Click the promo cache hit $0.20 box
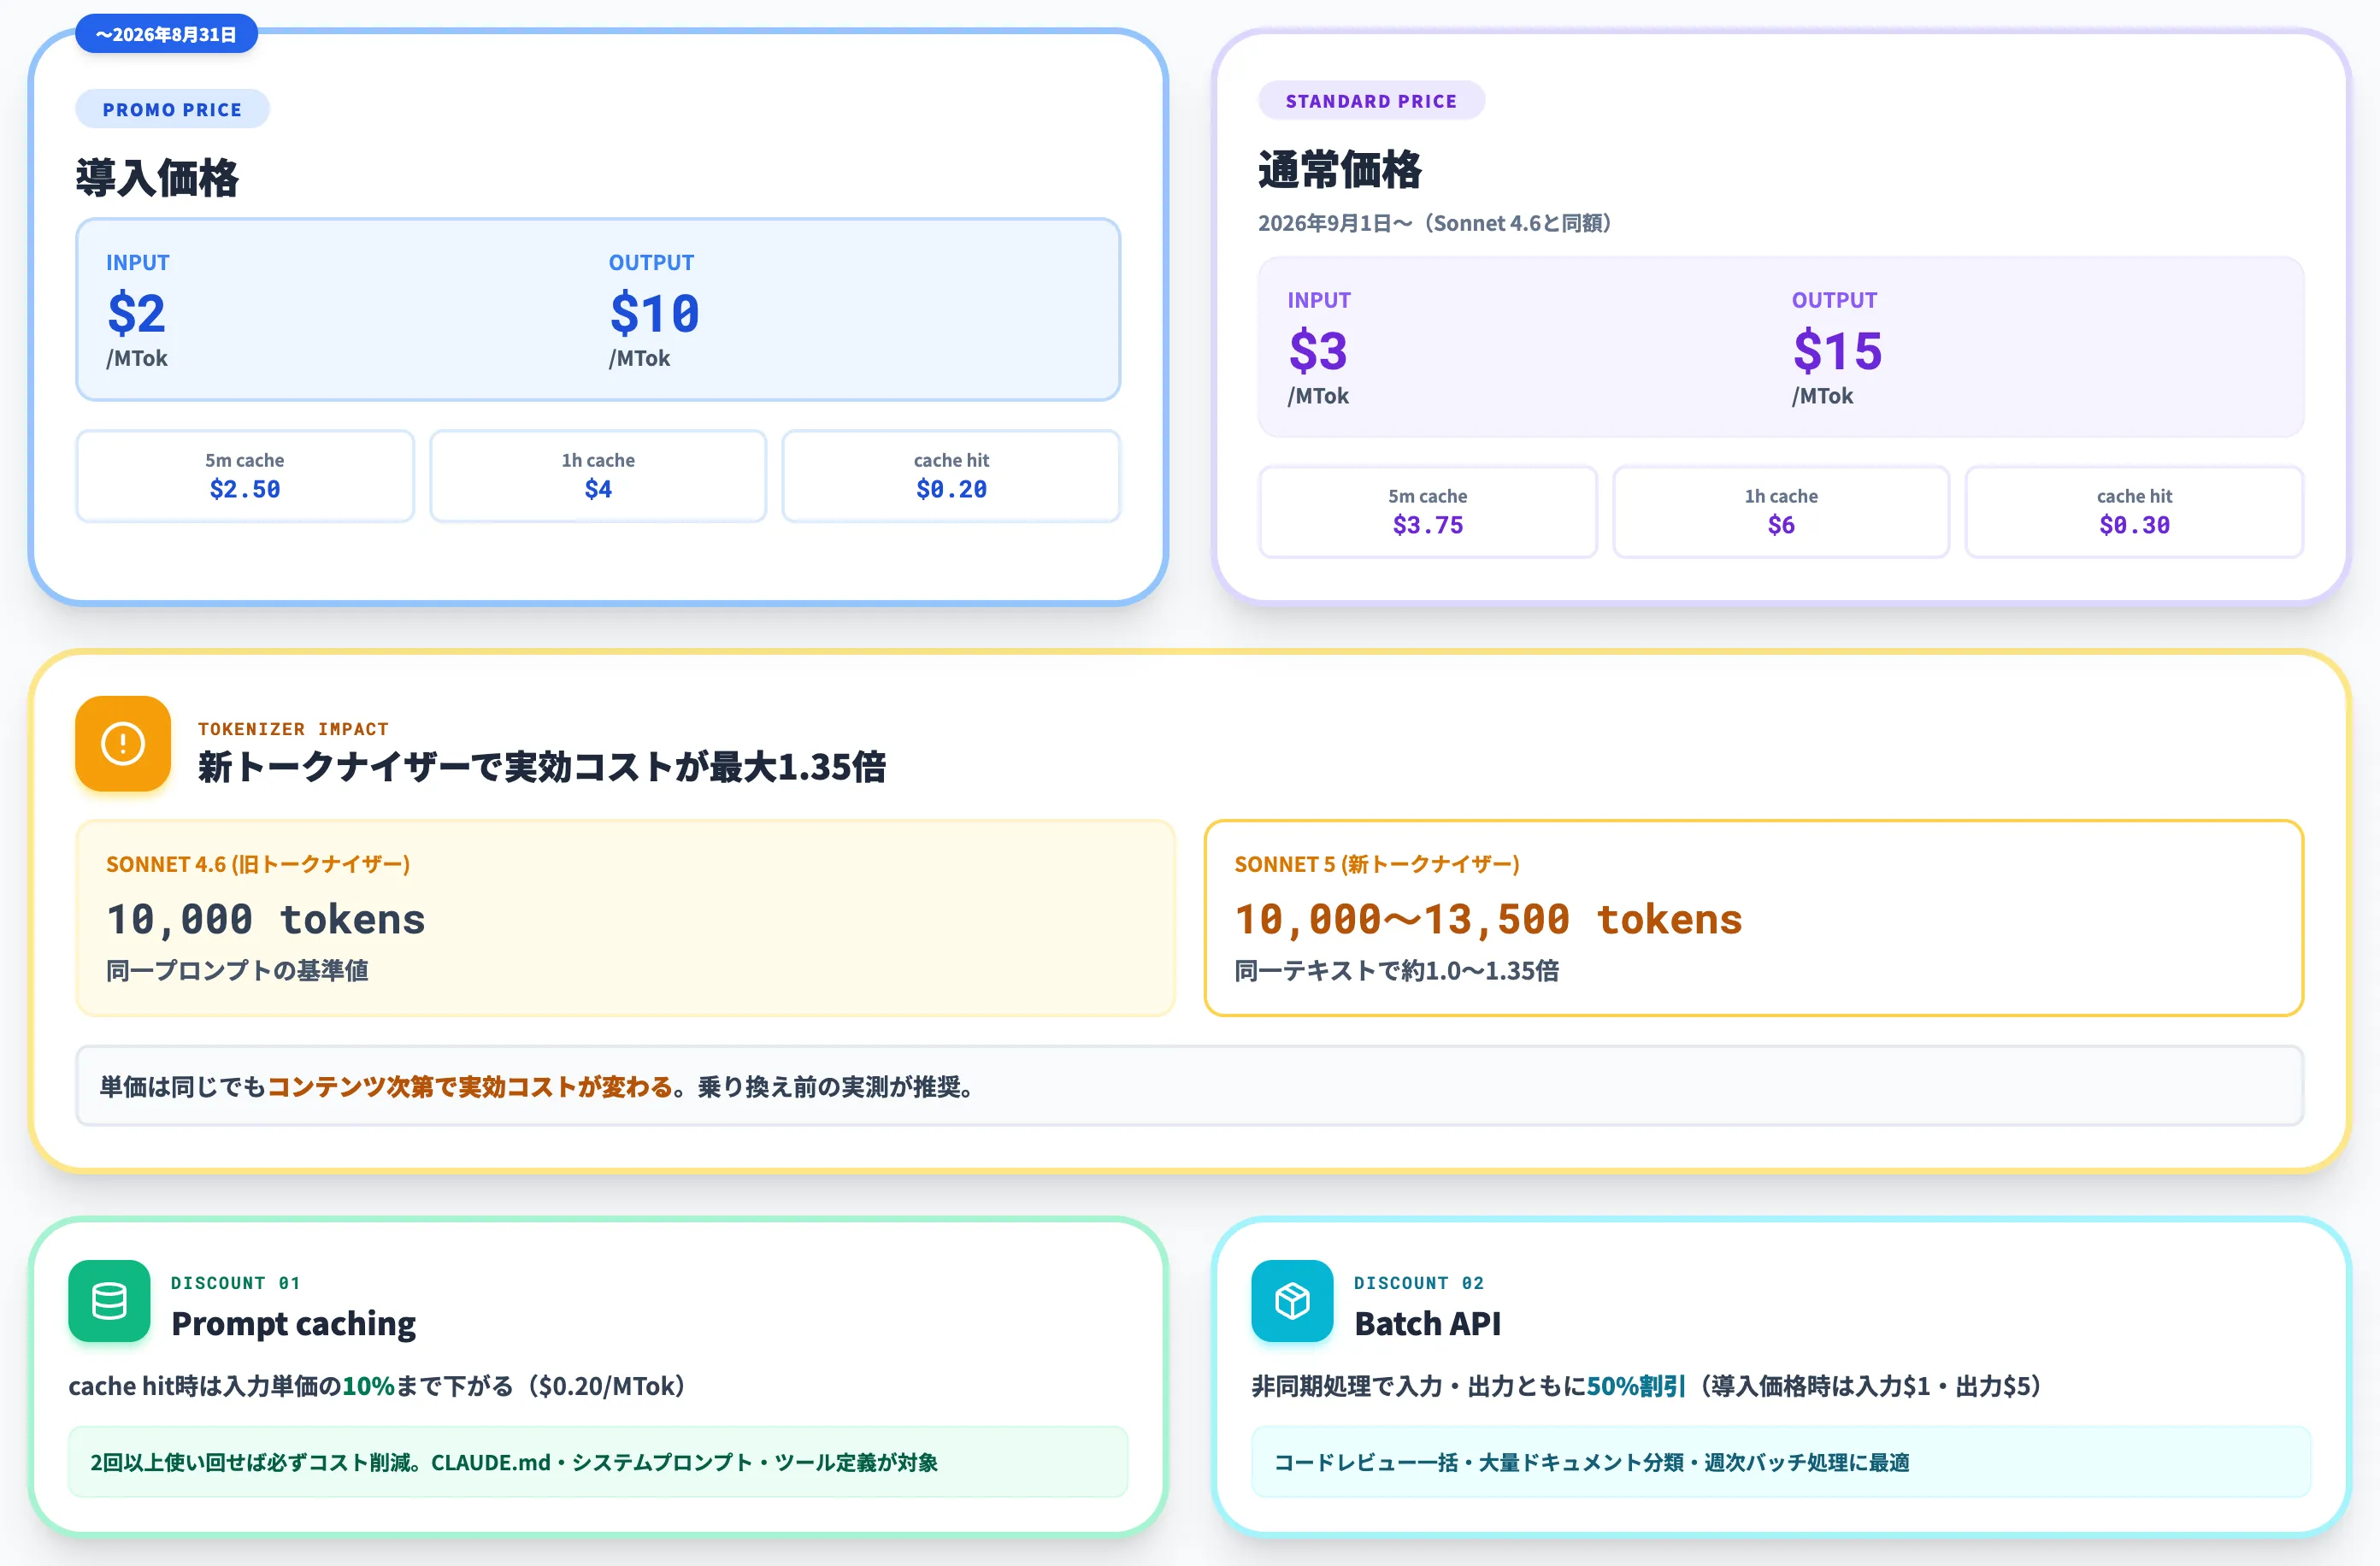Screen dimensions: 2380x1566 coord(951,476)
